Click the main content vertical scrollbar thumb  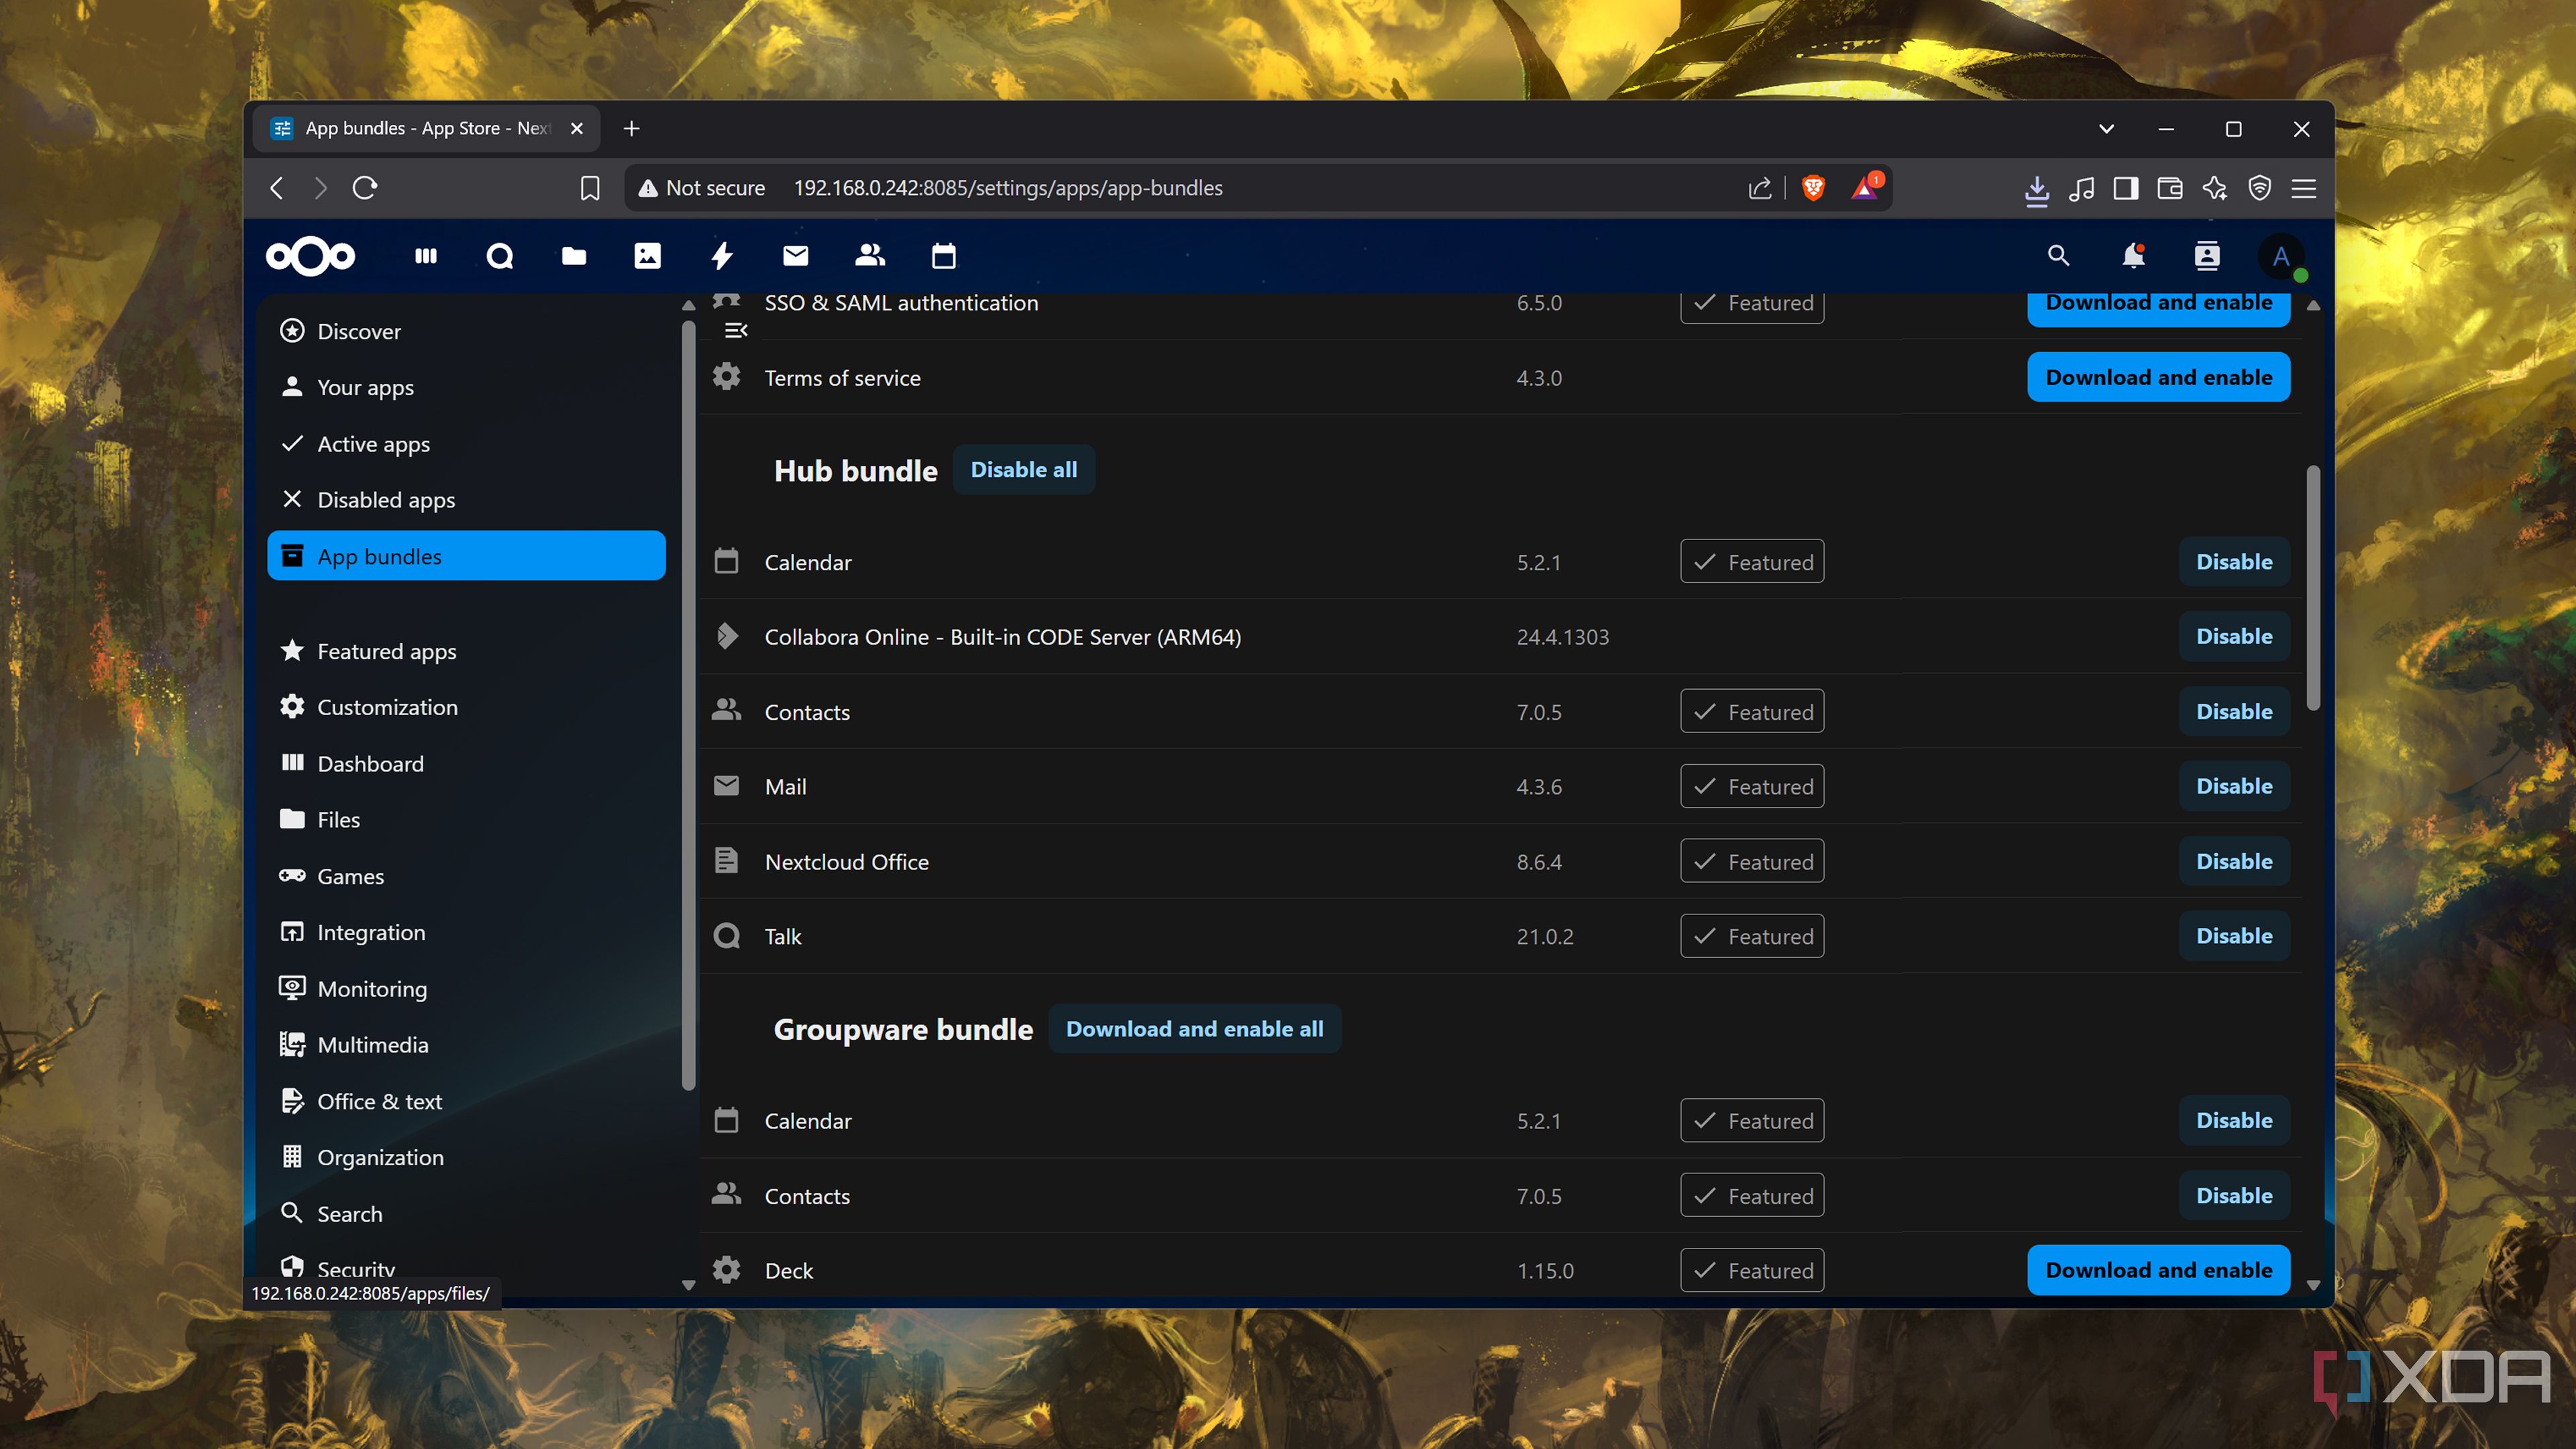pos(2313,587)
